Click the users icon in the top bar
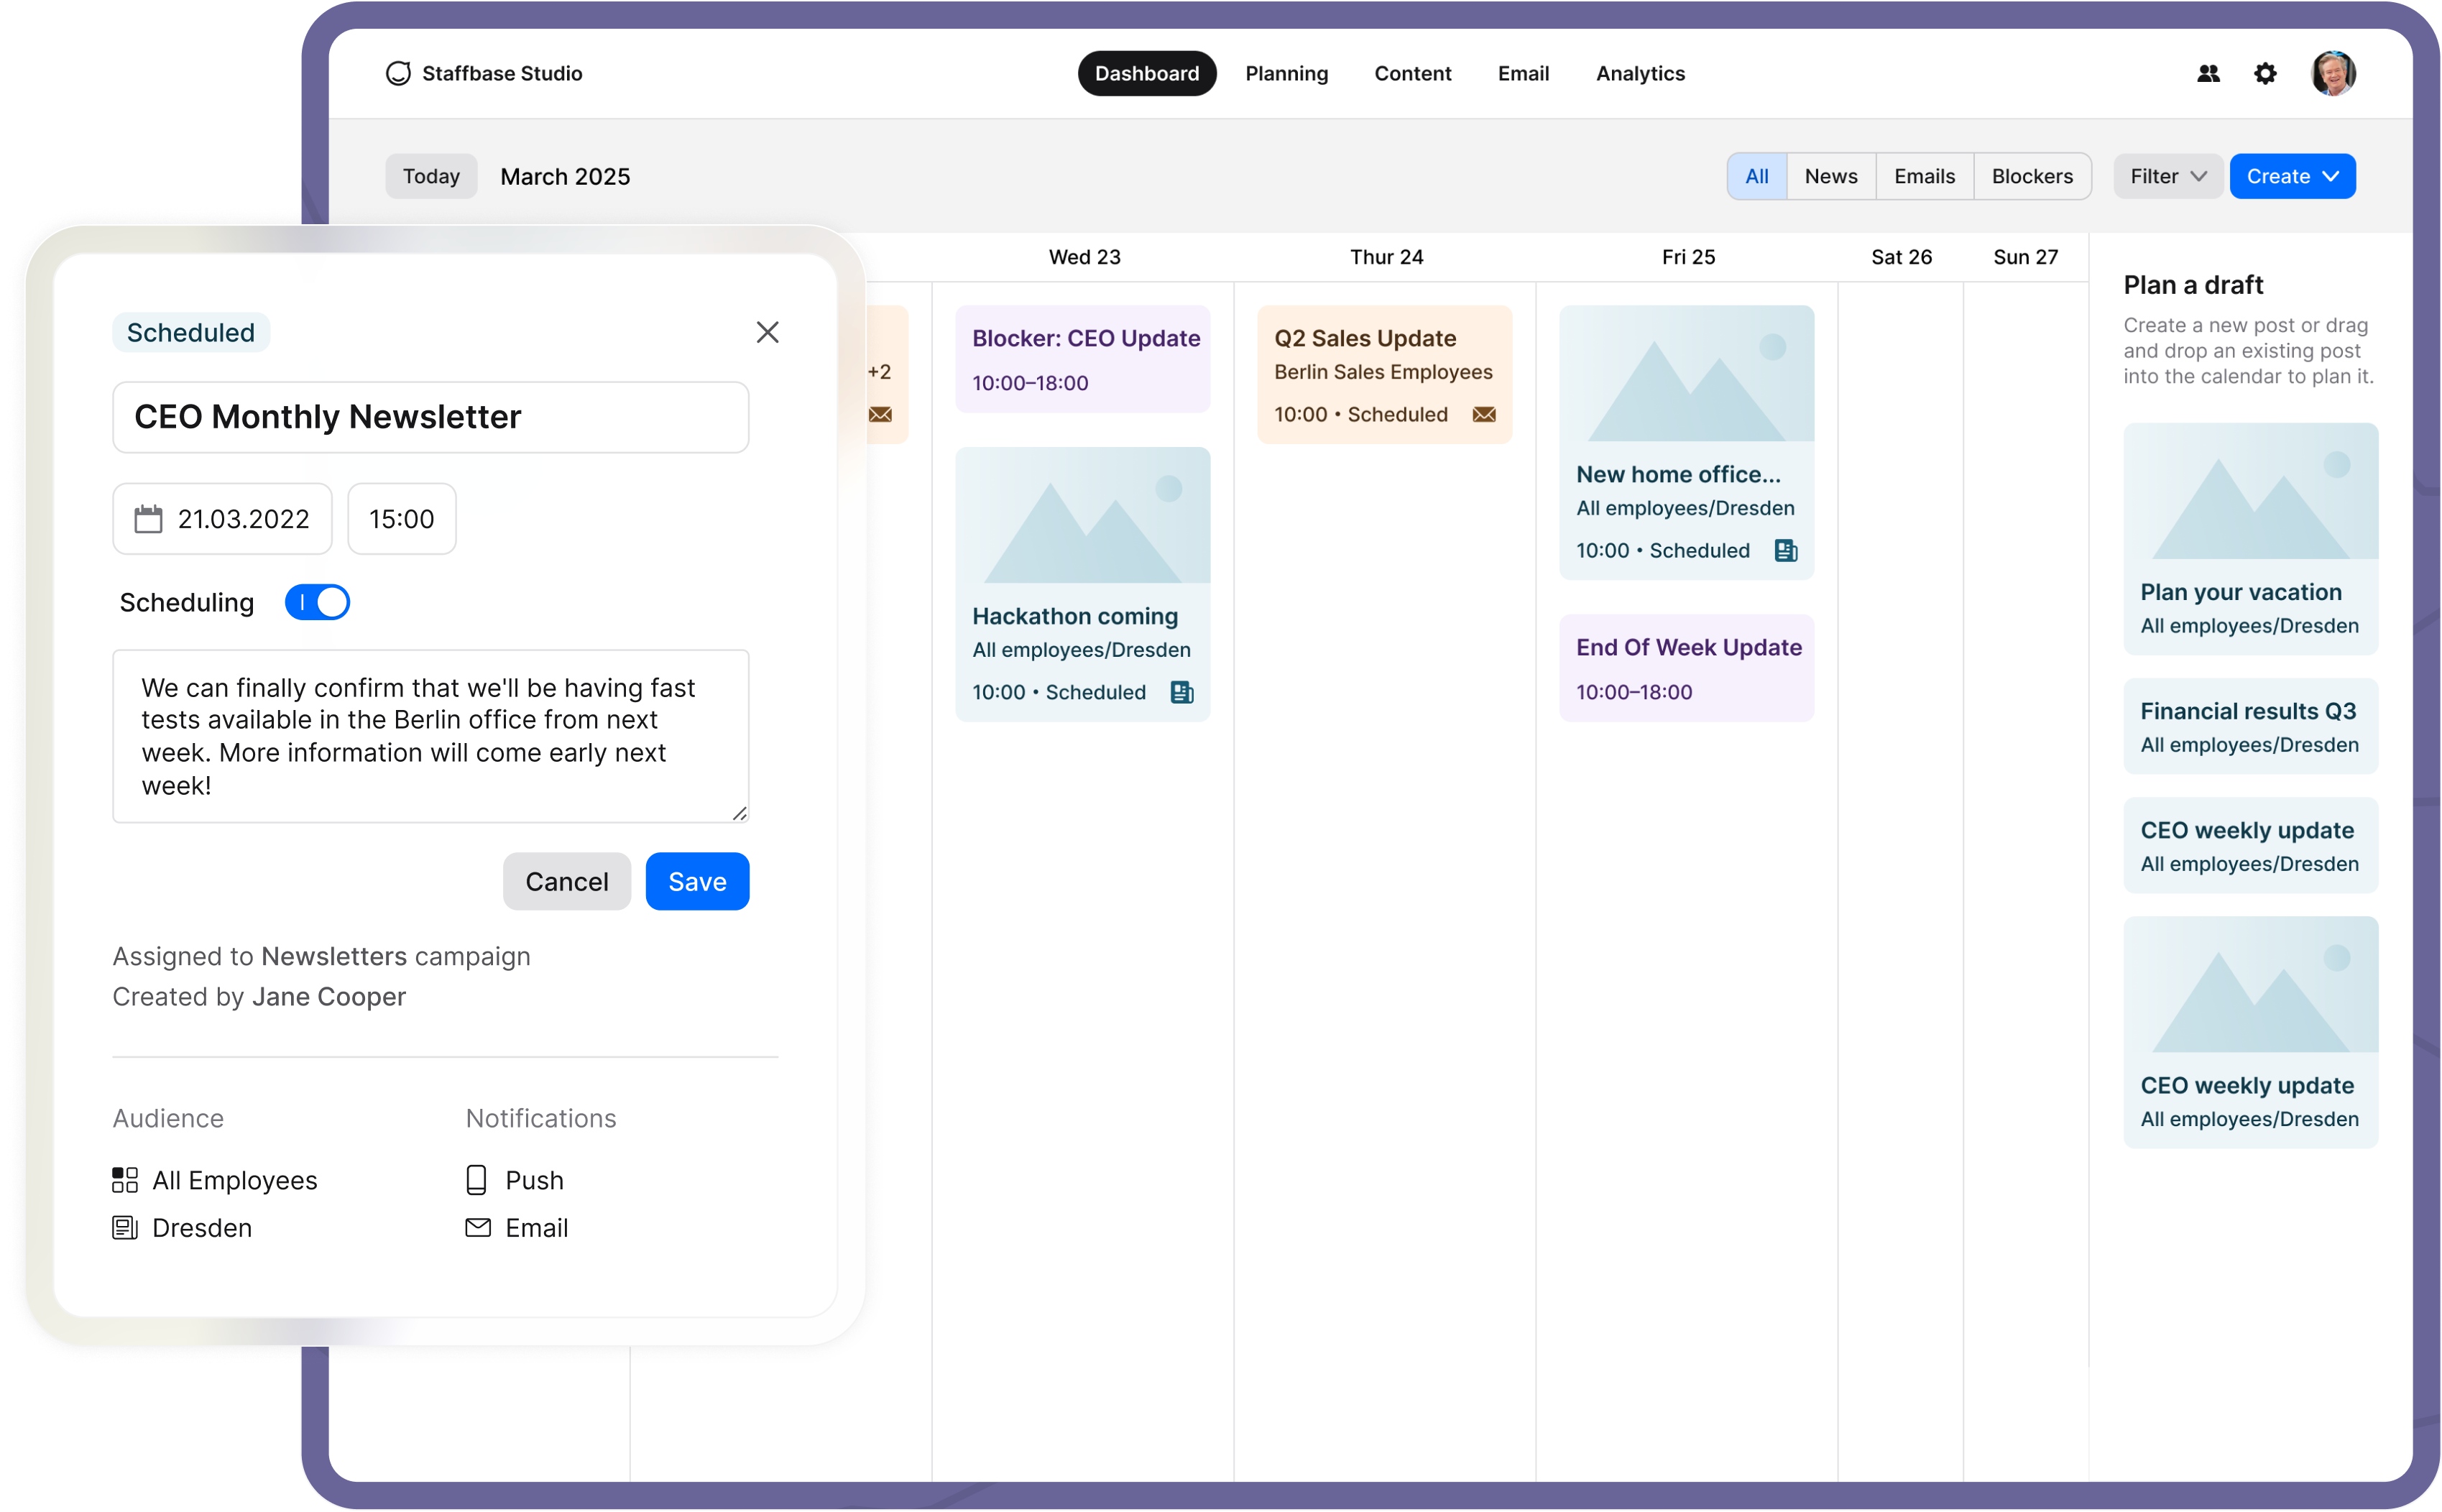The image size is (2442, 1512). point(2209,73)
